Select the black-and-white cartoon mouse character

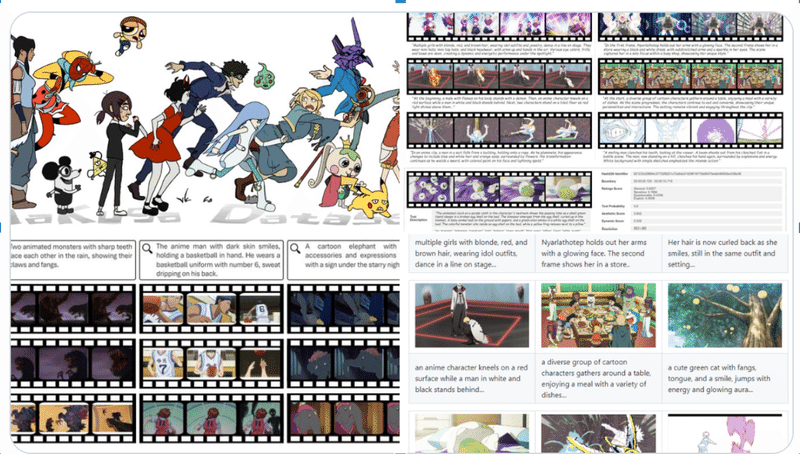coord(63,186)
